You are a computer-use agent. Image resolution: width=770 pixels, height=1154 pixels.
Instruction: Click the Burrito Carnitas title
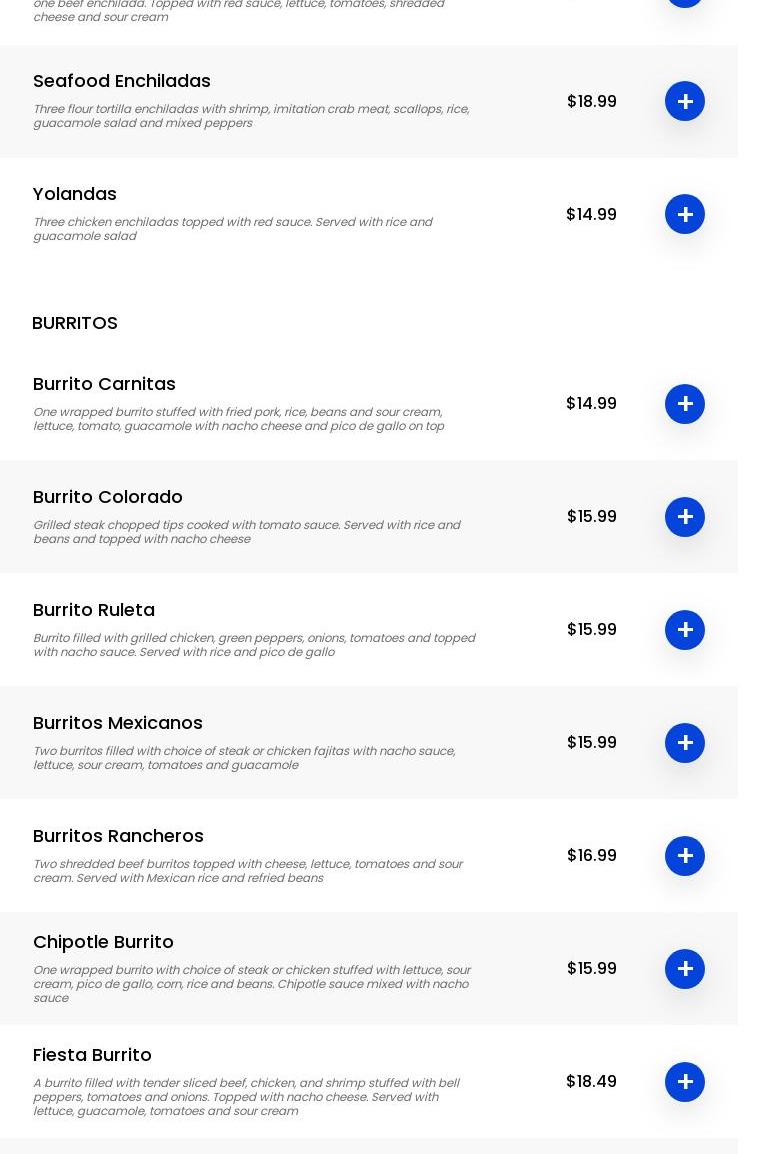click(104, 384)
